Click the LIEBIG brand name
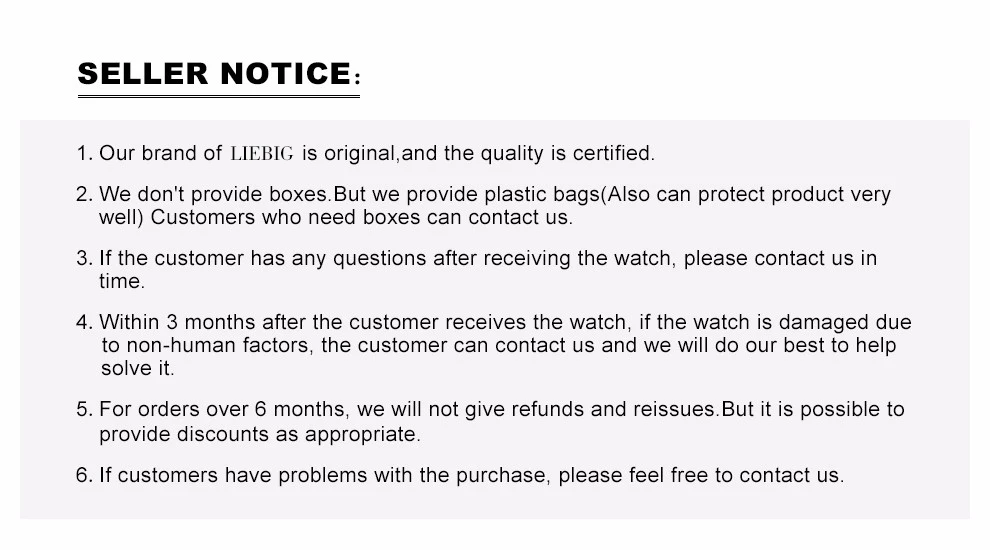This screenshot has width=990, height=550. click(x=262, y=153)
